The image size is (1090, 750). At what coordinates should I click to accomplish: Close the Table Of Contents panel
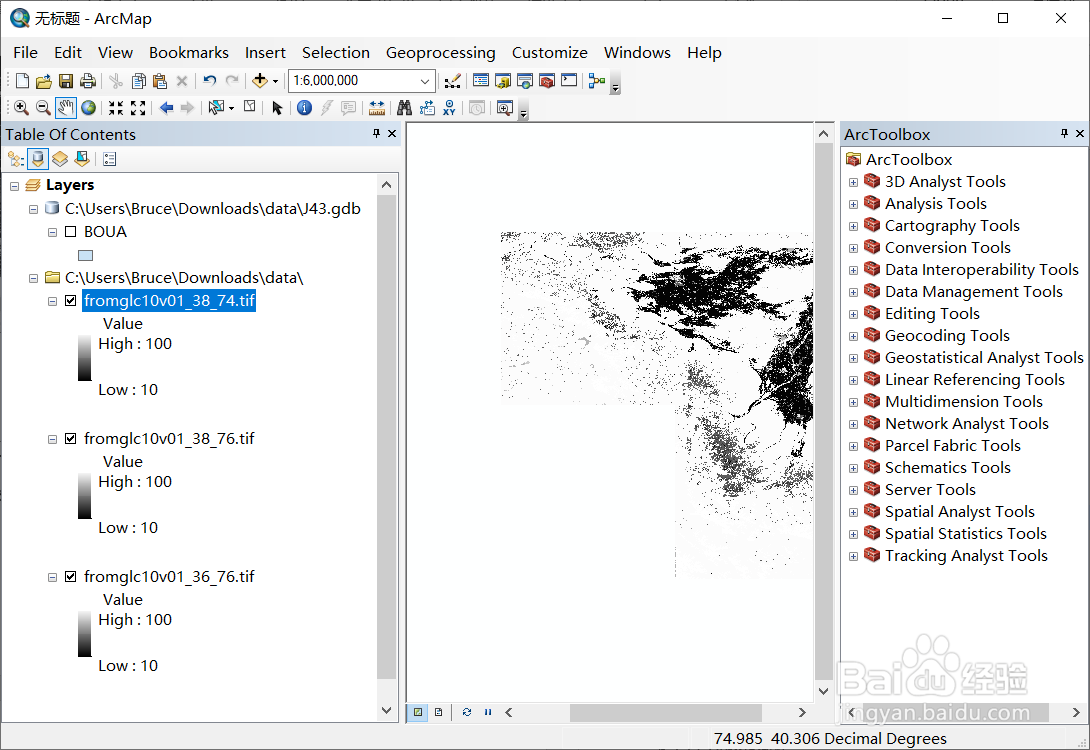click(x=392, y=133)
